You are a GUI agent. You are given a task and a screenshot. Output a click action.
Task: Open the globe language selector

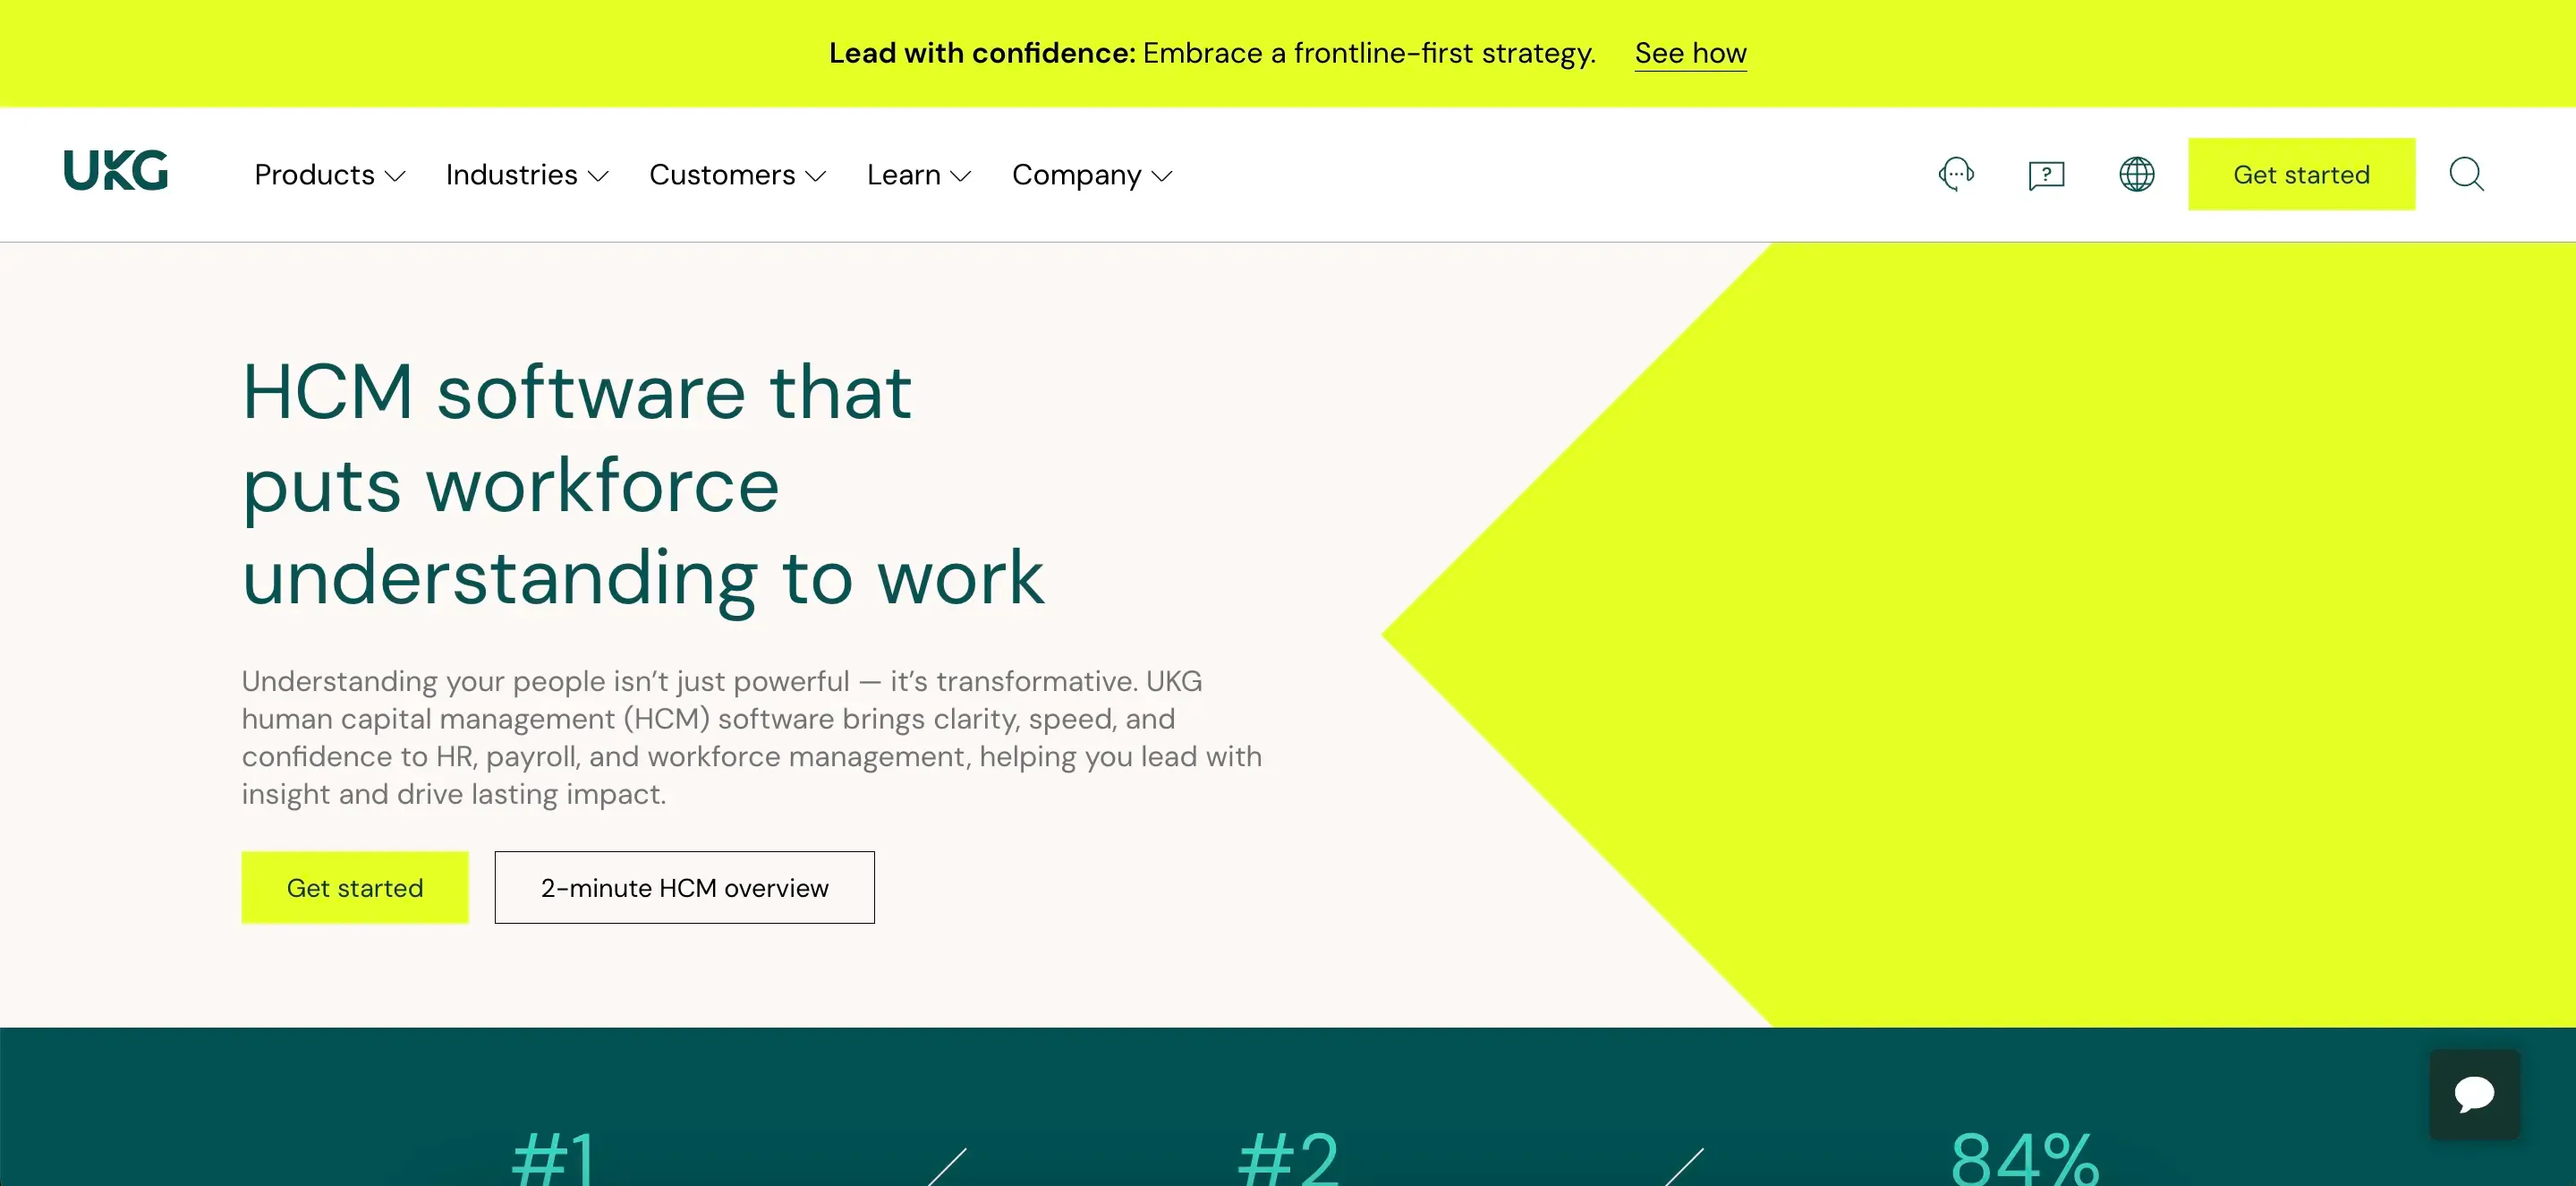2136,174
